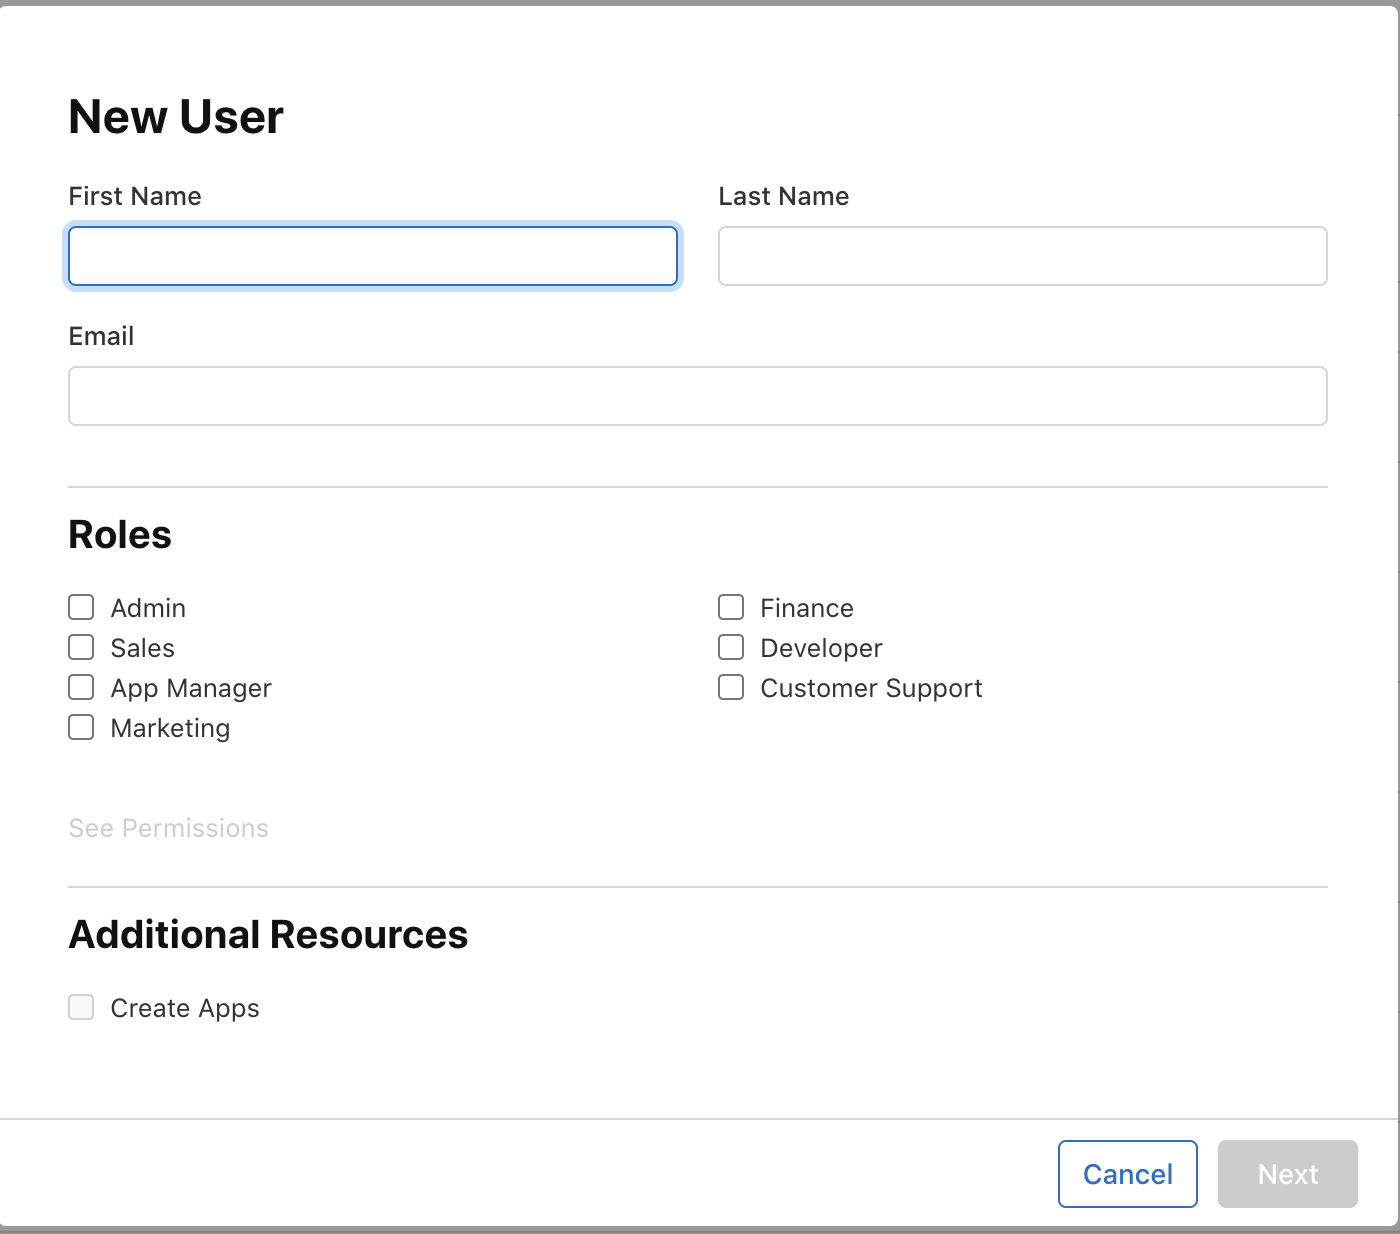Open the See Permissions link

coord(168,828)
